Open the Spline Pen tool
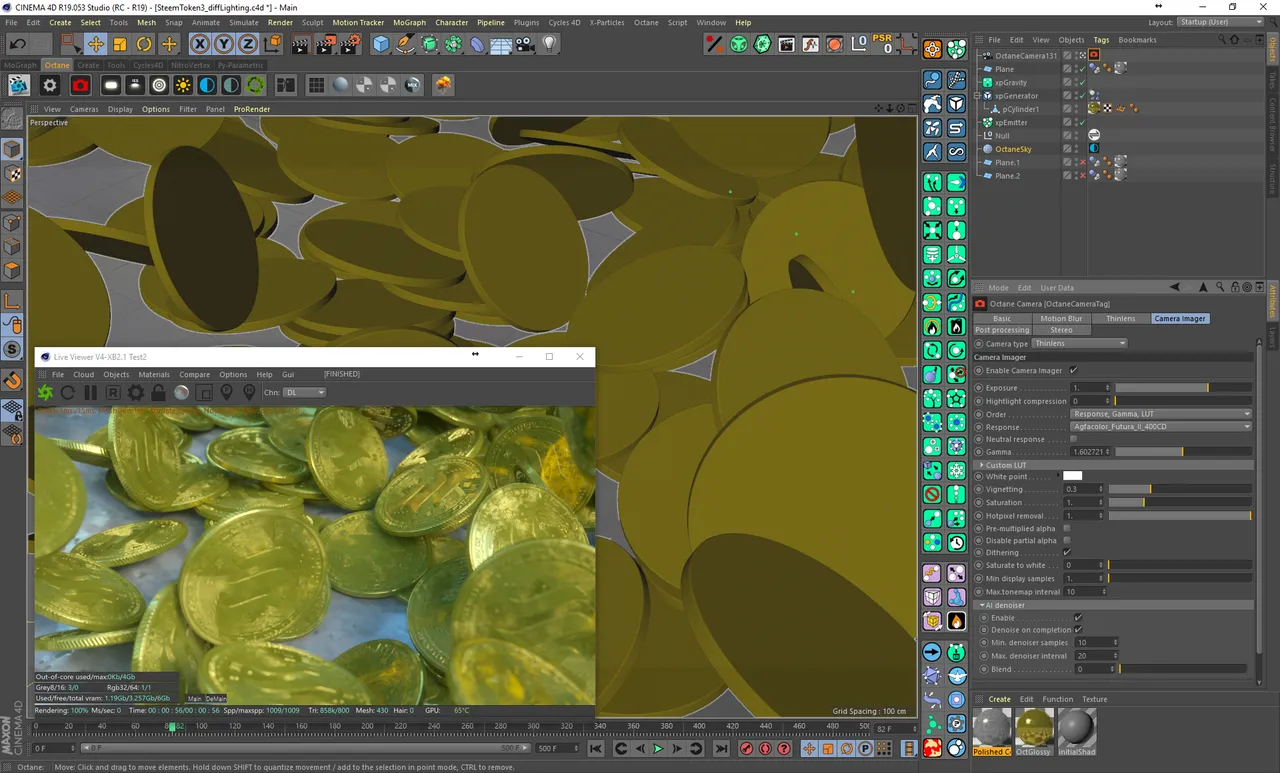 click(405, 44)
